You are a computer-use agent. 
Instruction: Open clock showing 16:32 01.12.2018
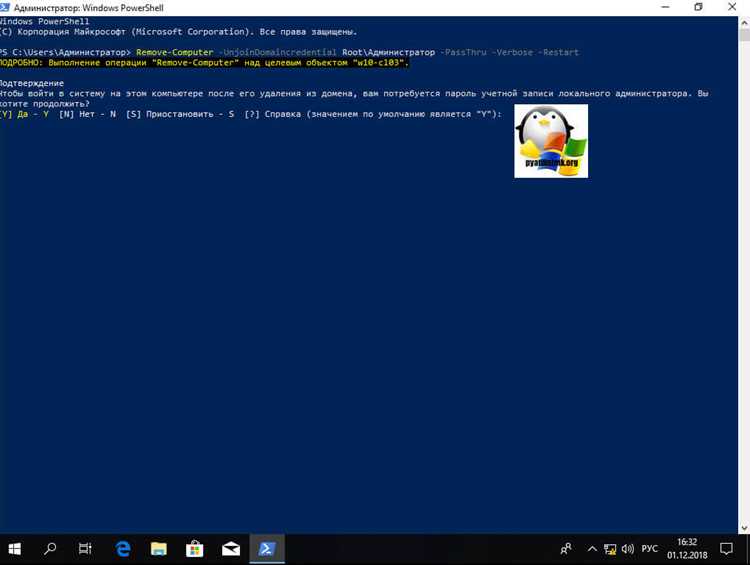tap(687, 549)
